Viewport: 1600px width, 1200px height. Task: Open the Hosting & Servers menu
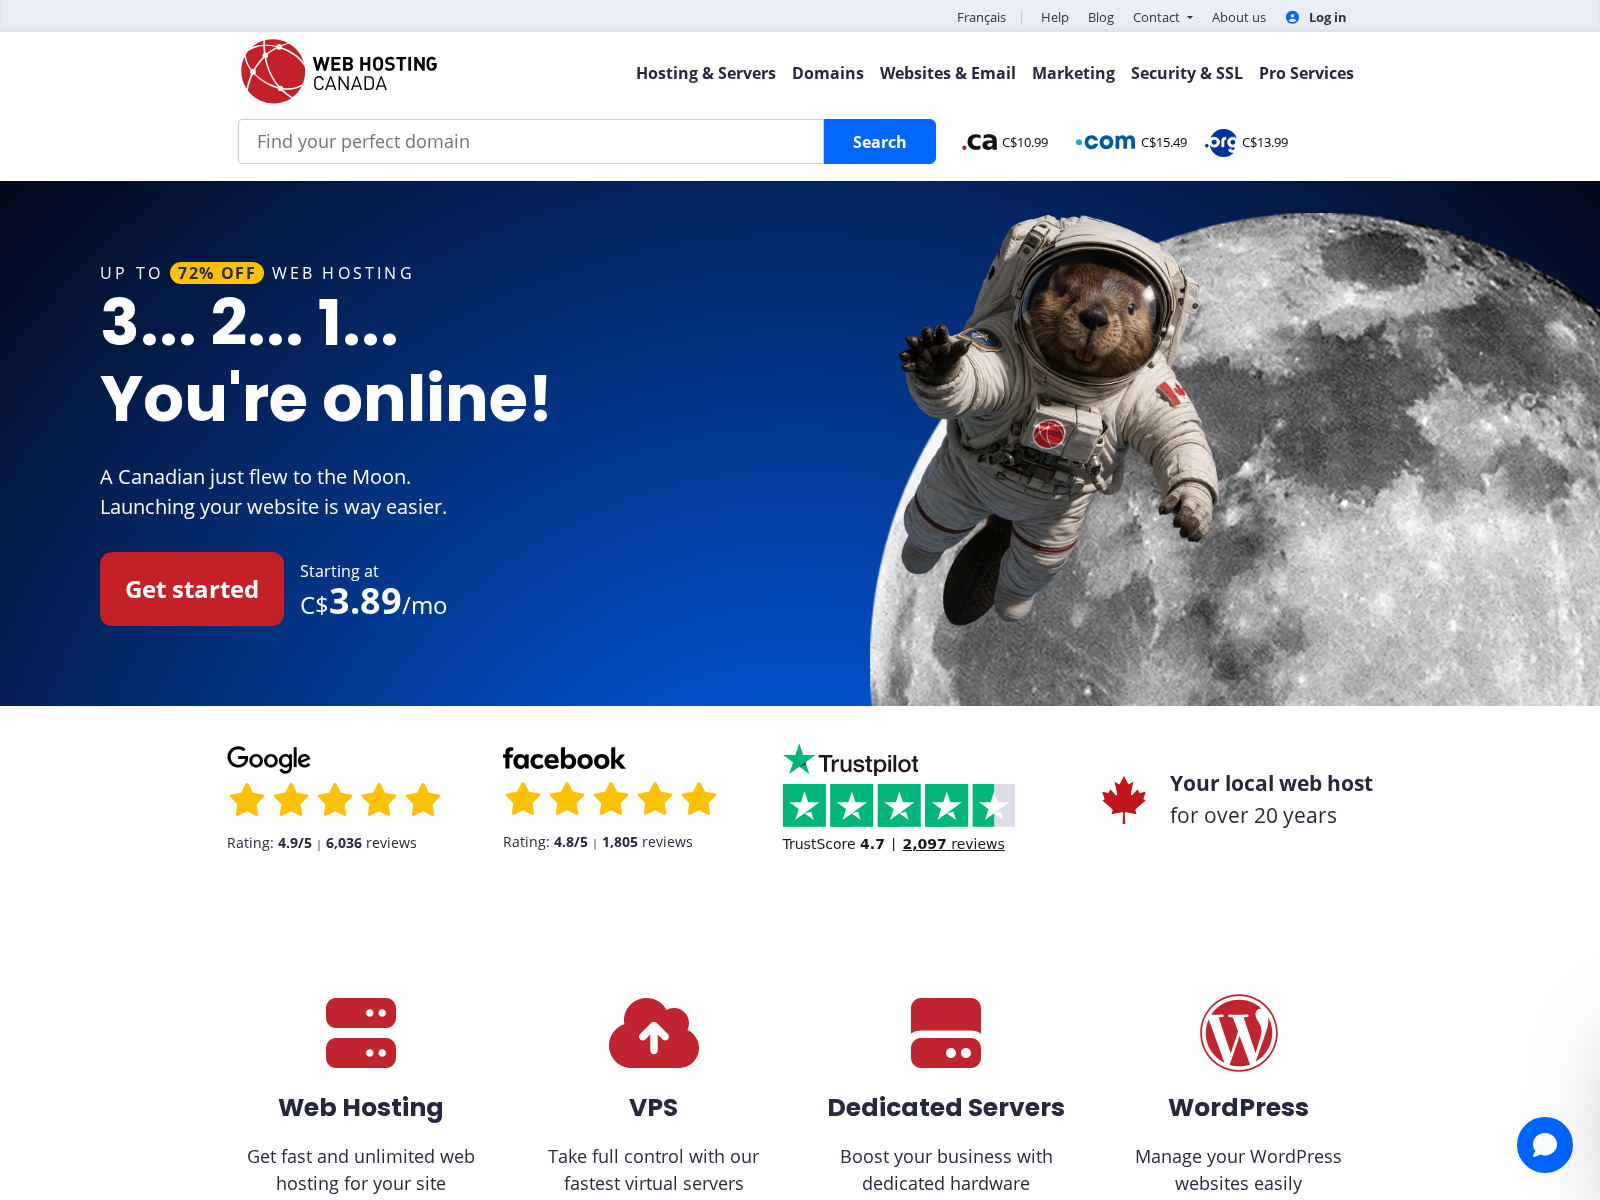[706, 73]
